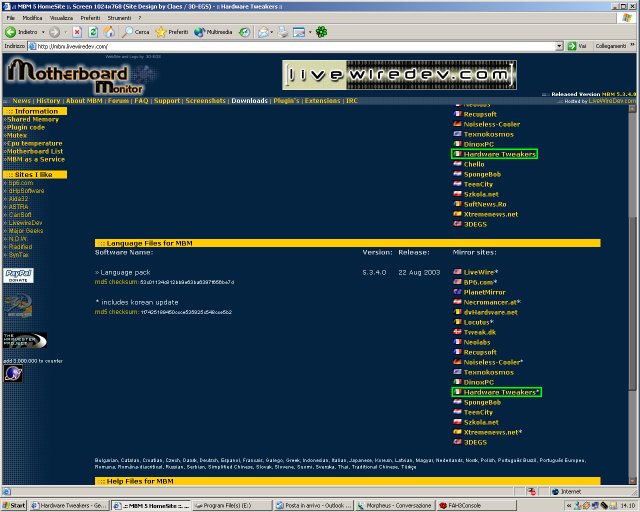Open the livewiredev.com banner
Viewport: 640px width, 512px height.
[399, 75]
